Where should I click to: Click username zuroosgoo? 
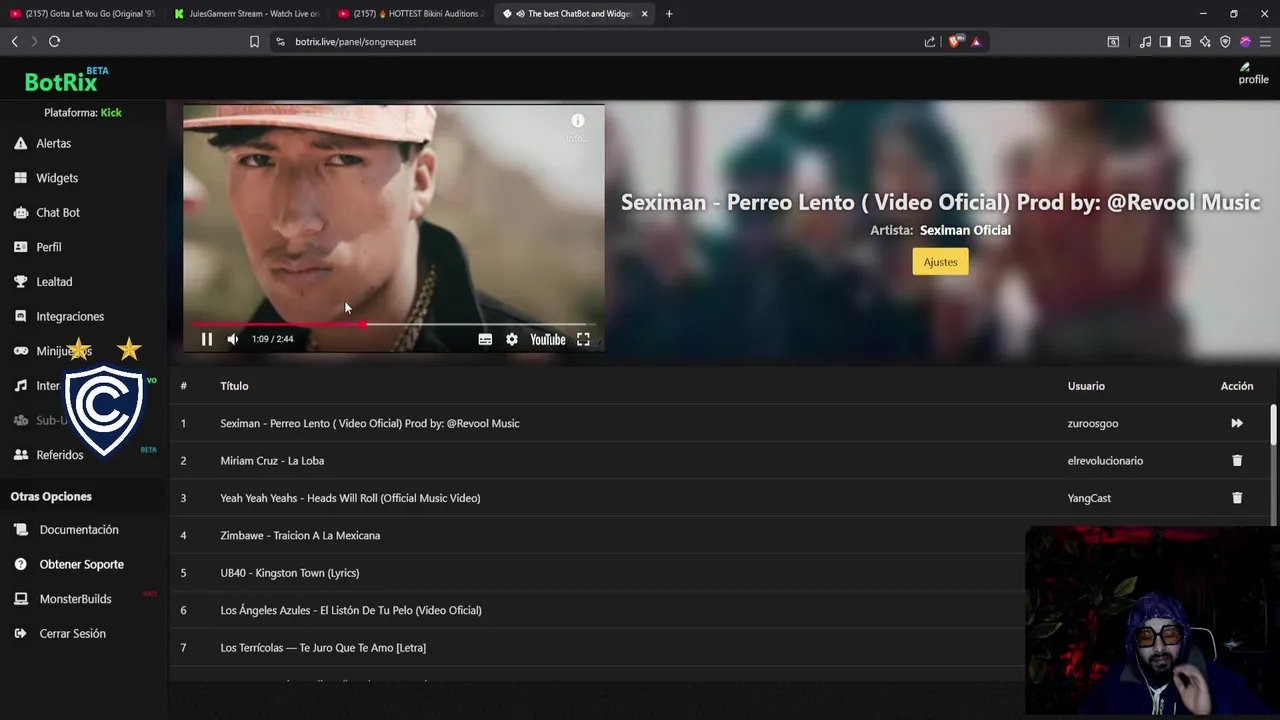[1093, 424]
